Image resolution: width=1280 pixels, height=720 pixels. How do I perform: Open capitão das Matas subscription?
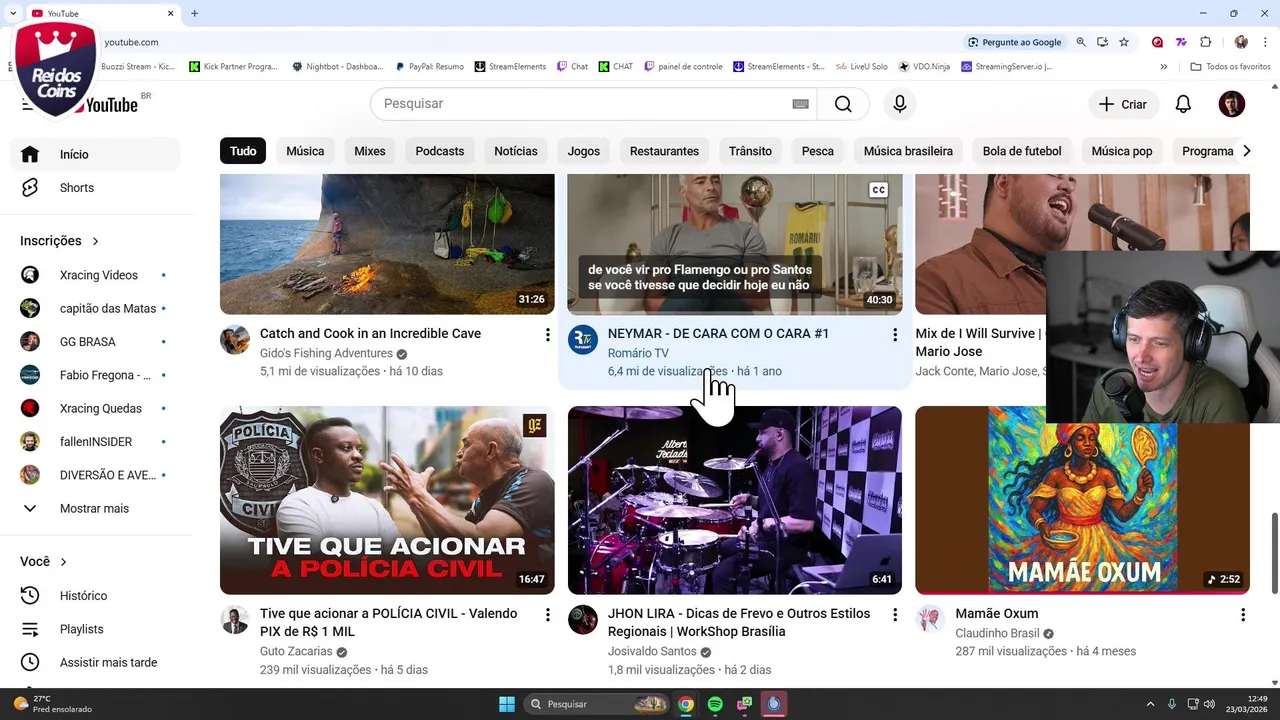[x=95, y=309]
